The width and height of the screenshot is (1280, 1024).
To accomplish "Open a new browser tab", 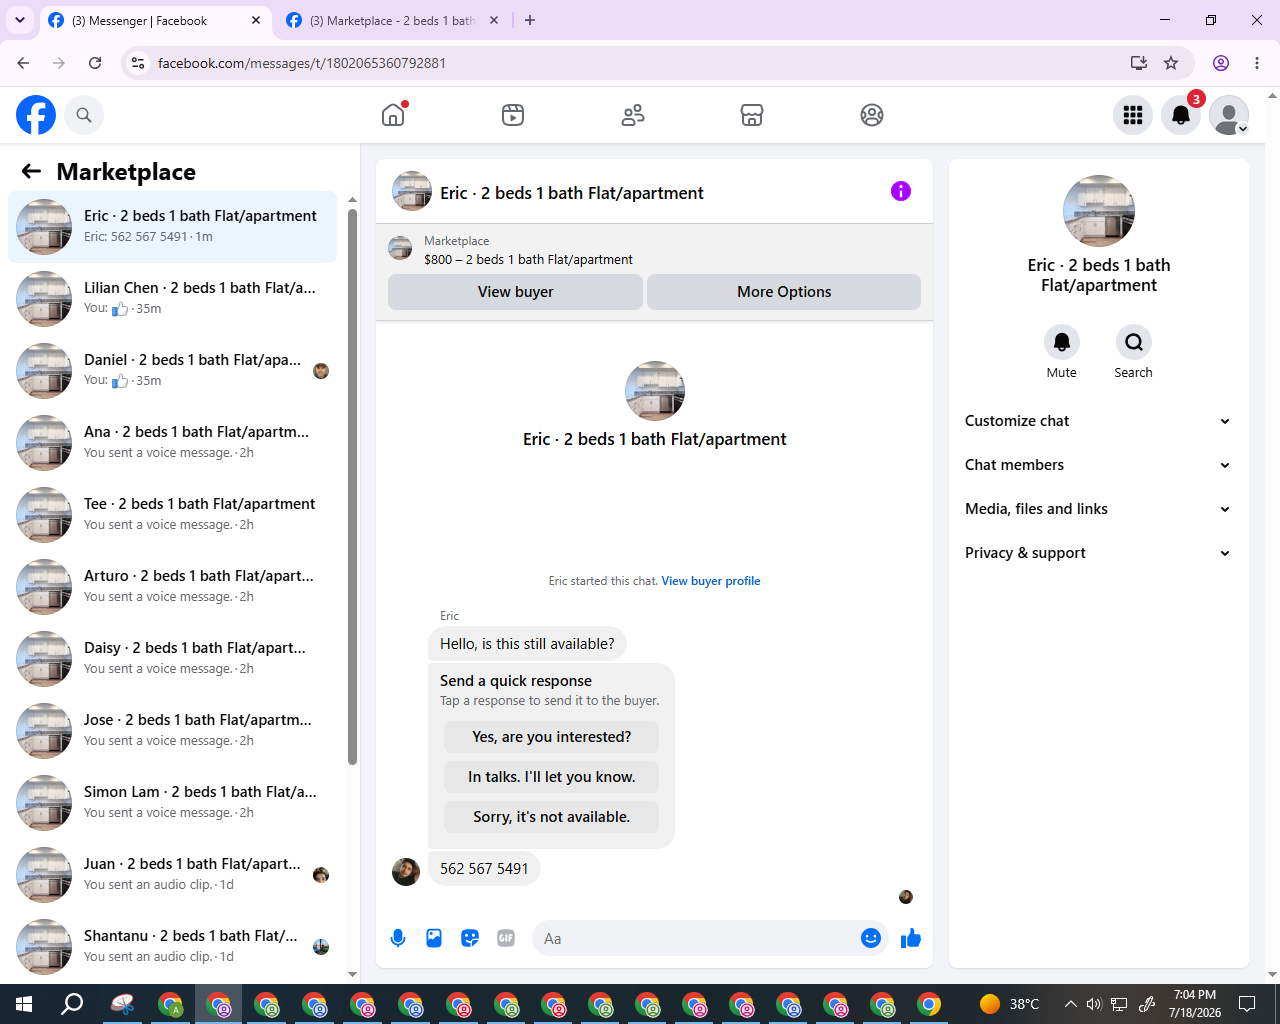I will [530, 20].
